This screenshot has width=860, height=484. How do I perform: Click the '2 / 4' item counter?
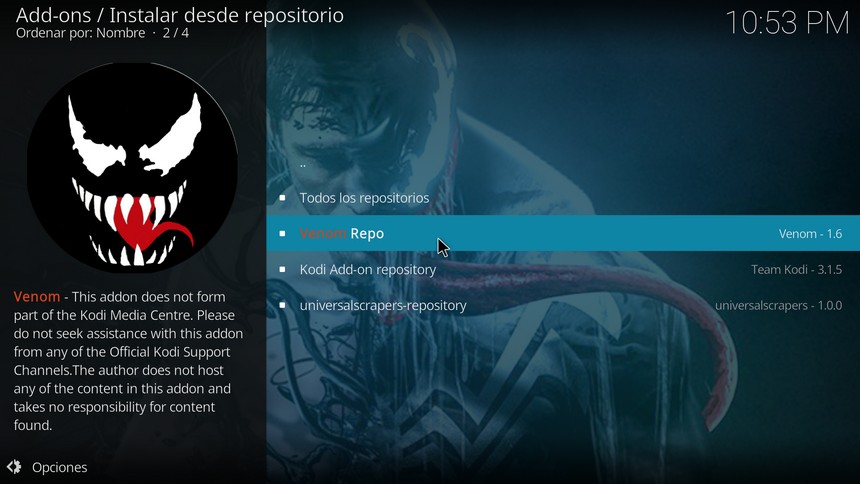pos(176,33)
